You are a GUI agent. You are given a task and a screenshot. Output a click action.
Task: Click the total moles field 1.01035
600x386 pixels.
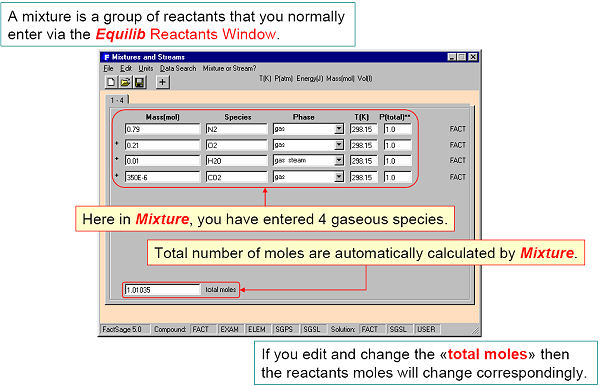coord(163,290)
